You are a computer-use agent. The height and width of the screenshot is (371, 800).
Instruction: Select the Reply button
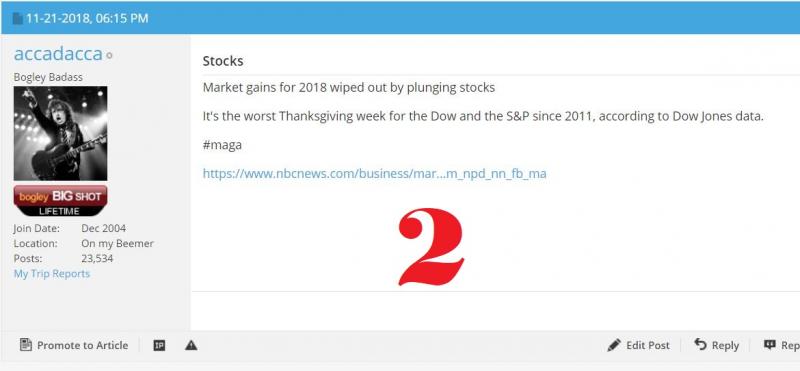coord(716,345)
